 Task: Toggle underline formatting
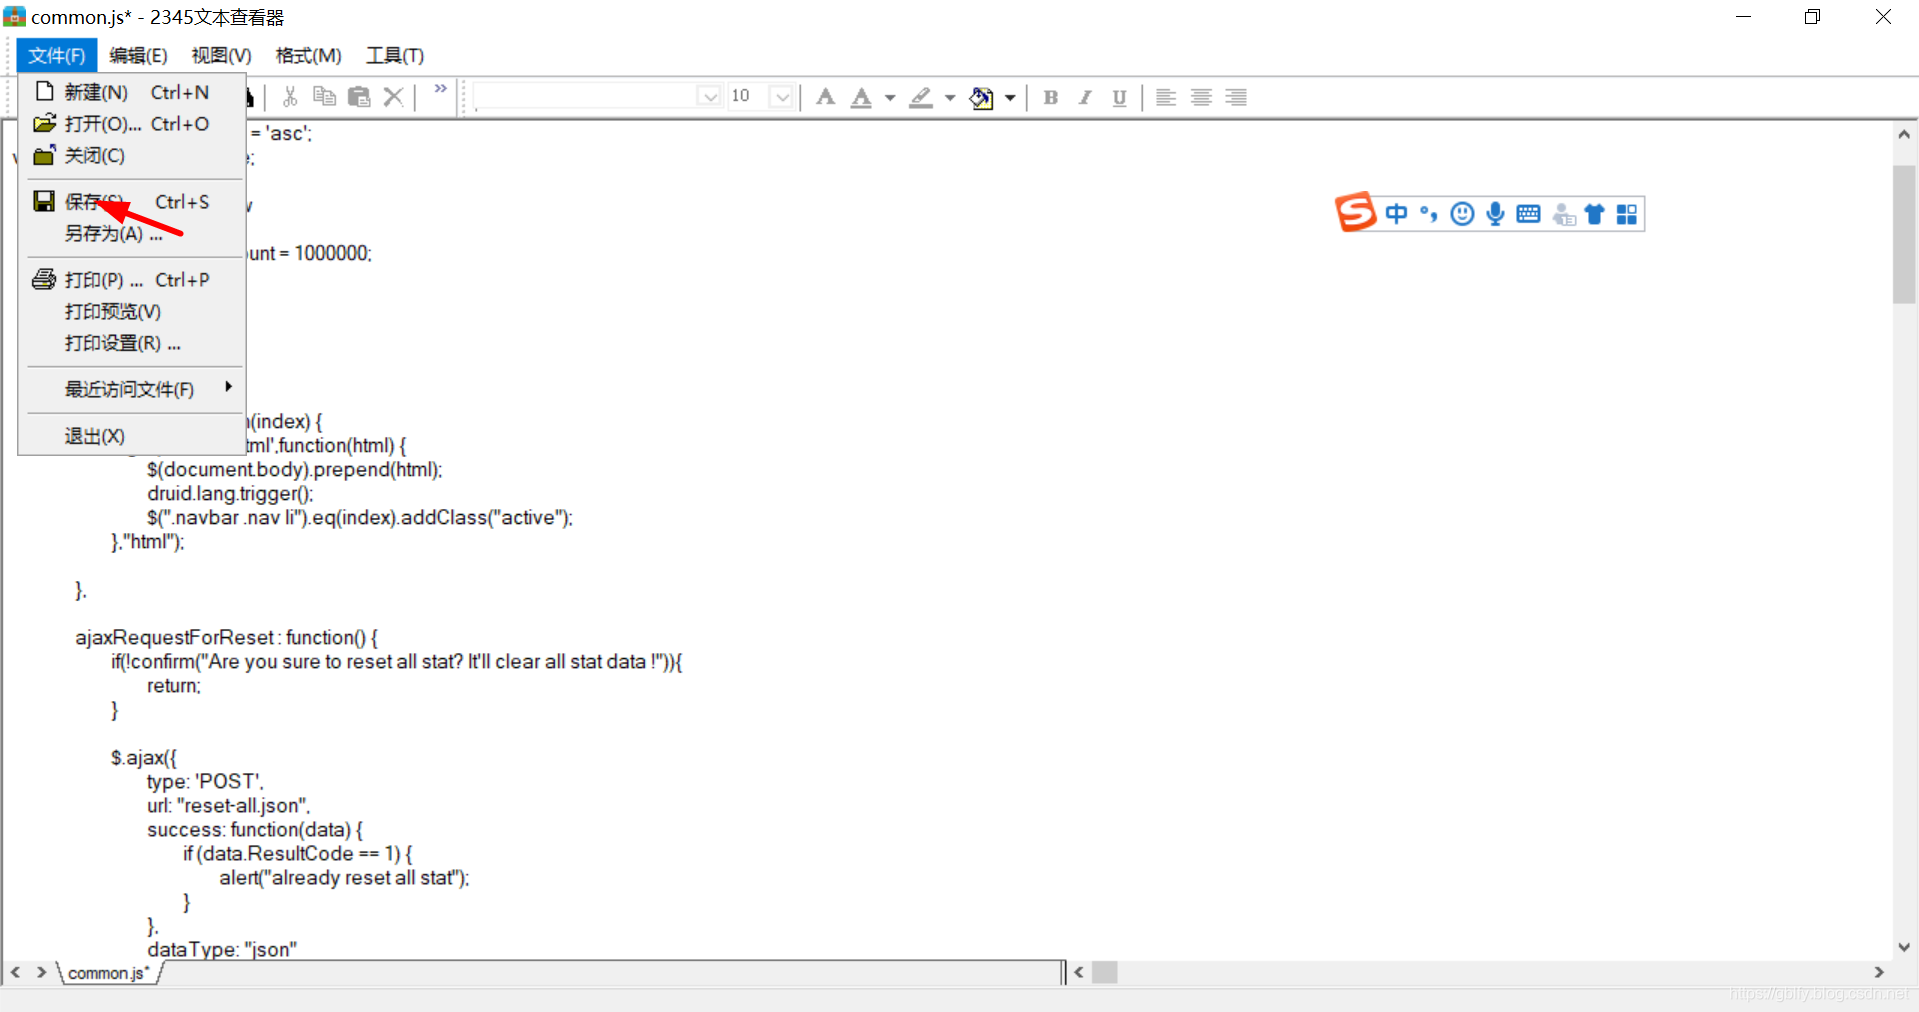(1120, 97)
